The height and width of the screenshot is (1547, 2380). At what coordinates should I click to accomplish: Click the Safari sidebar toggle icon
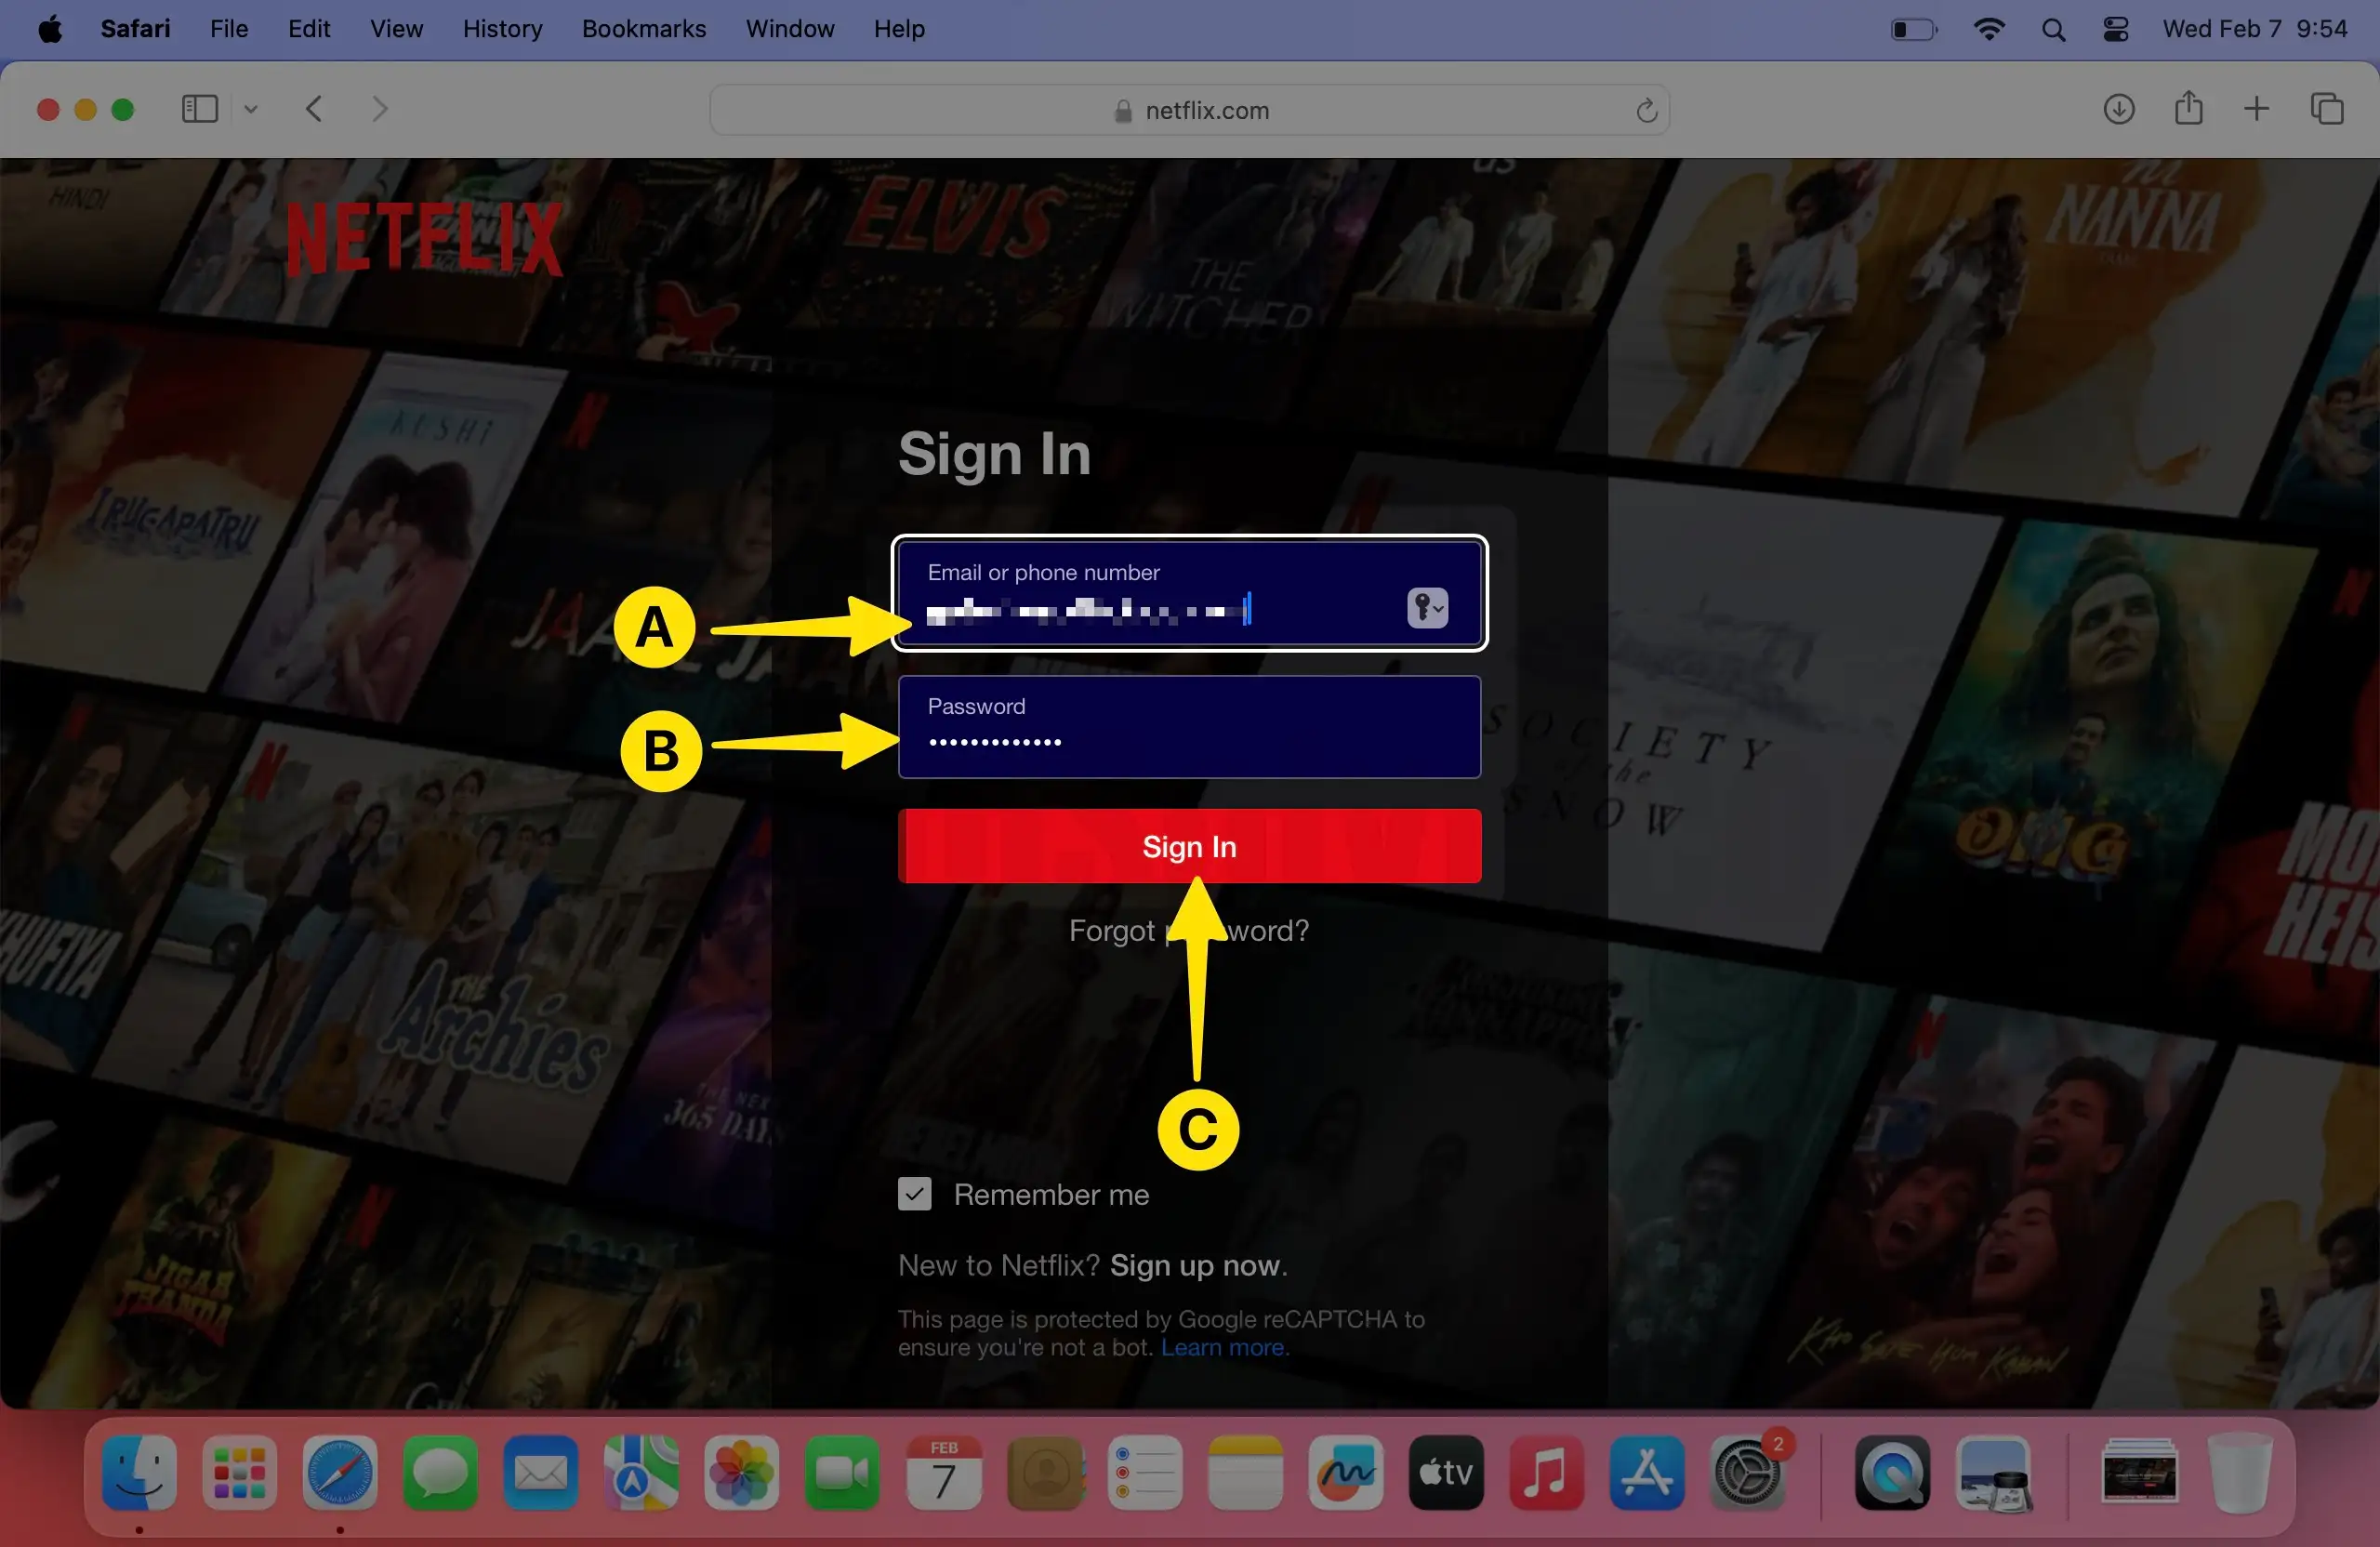click(x=199, y=109)
